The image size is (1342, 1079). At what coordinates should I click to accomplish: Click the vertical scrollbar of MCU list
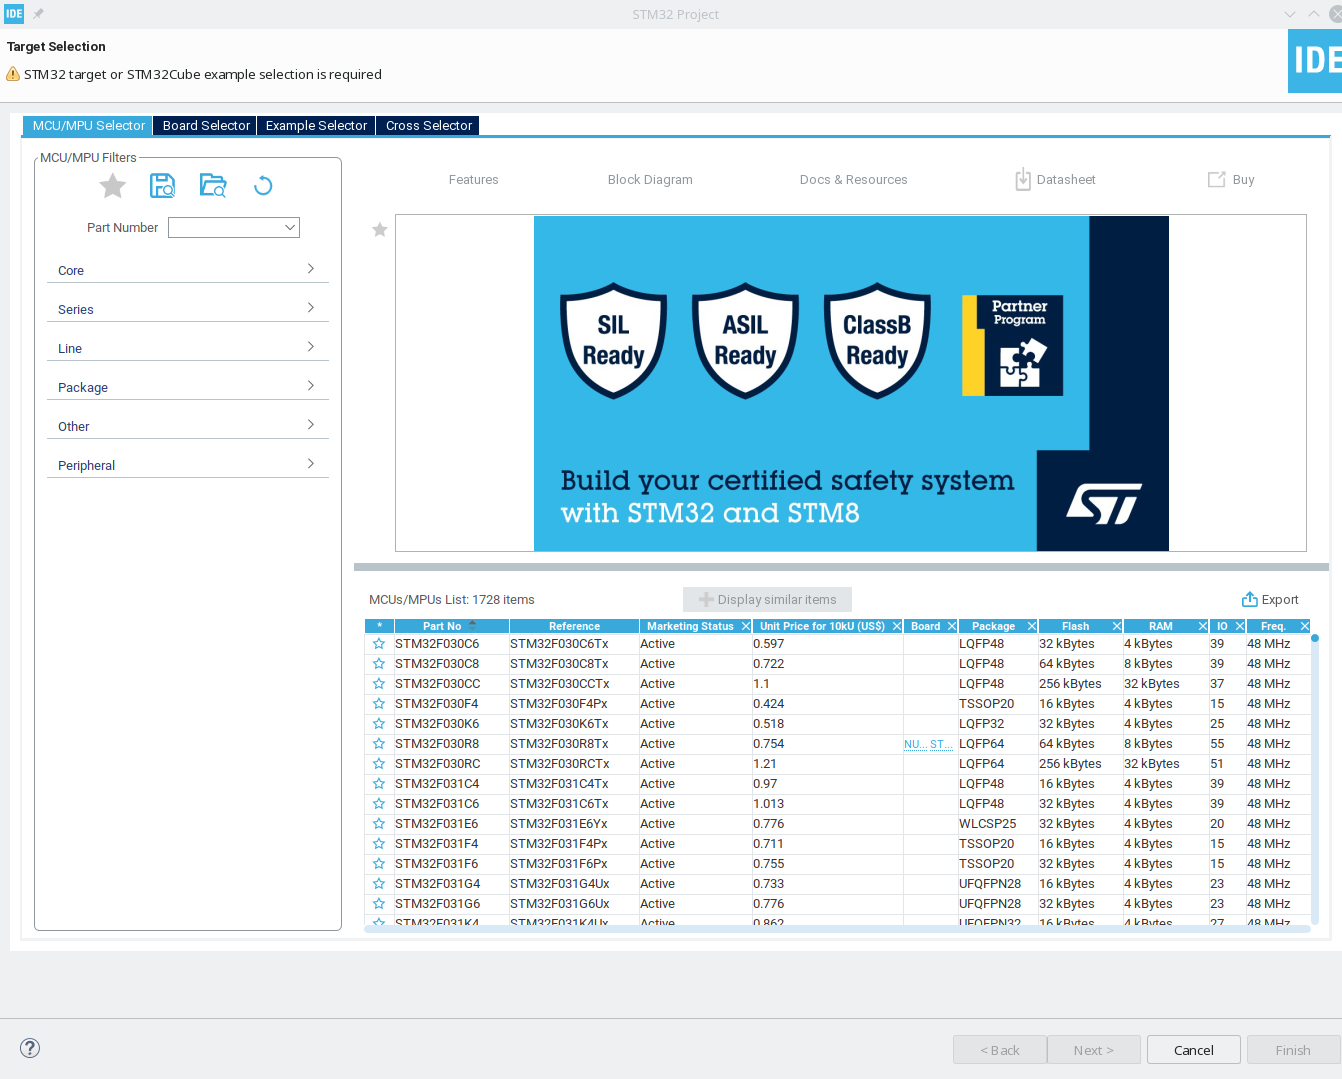point(1315,778)
